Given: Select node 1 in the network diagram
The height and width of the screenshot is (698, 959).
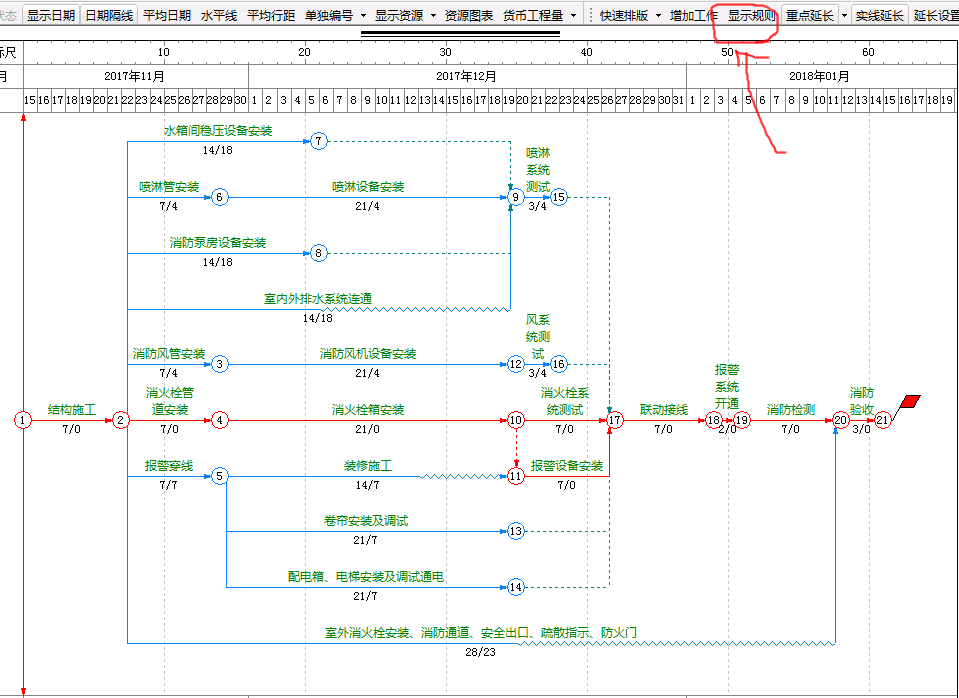Looking at the screenshot, I should [23, 420].
